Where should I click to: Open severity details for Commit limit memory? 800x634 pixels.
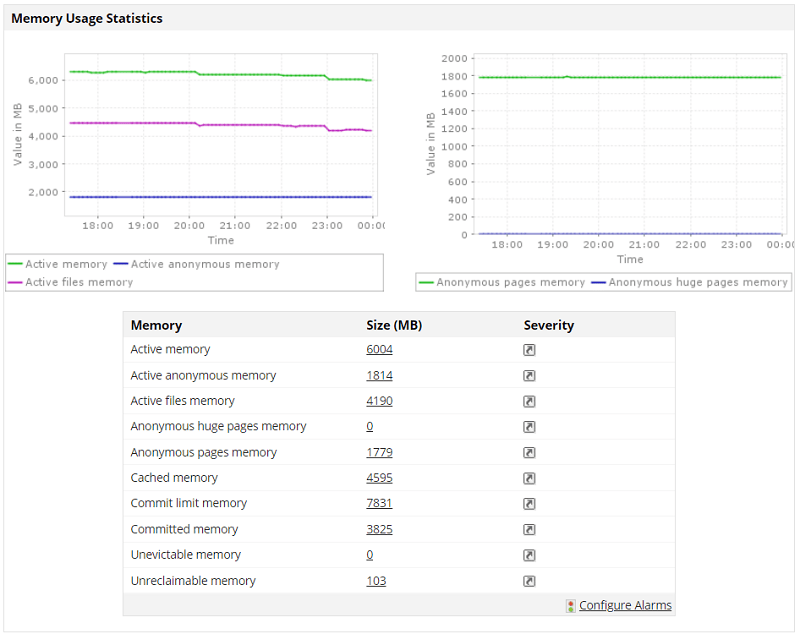(531, 503)
